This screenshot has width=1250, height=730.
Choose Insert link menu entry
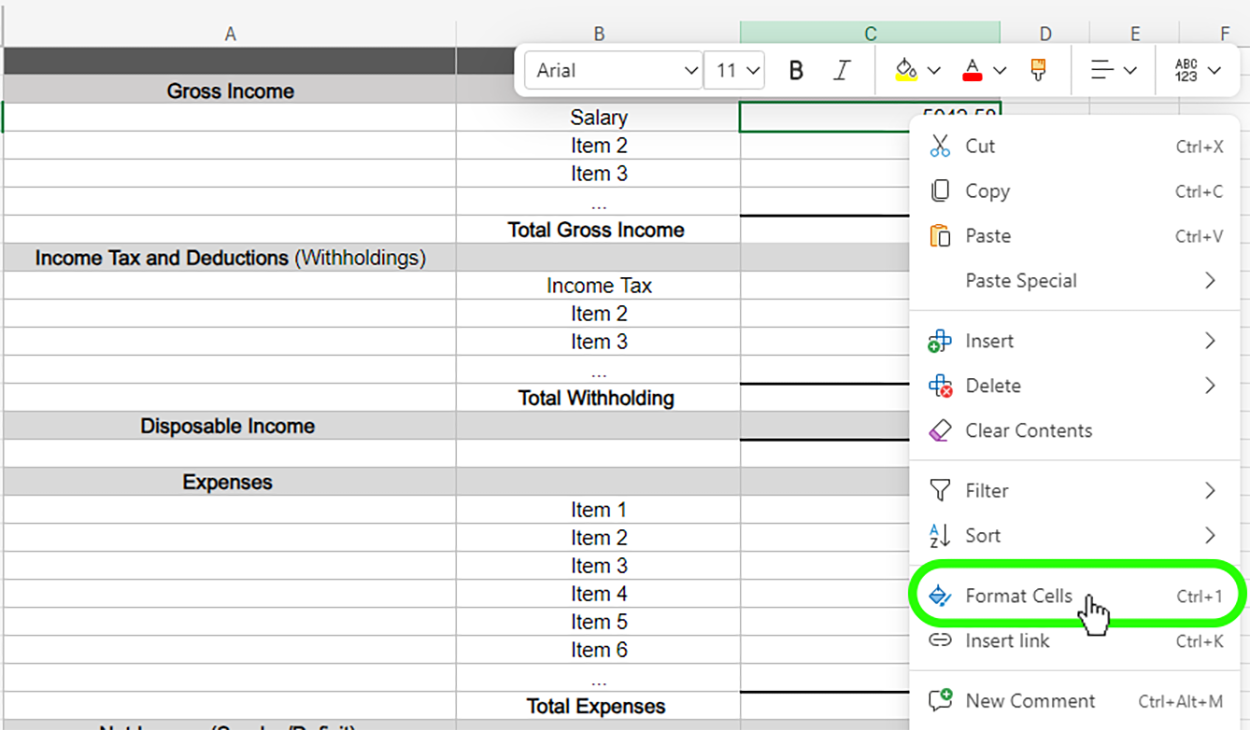click(1075, 641)
